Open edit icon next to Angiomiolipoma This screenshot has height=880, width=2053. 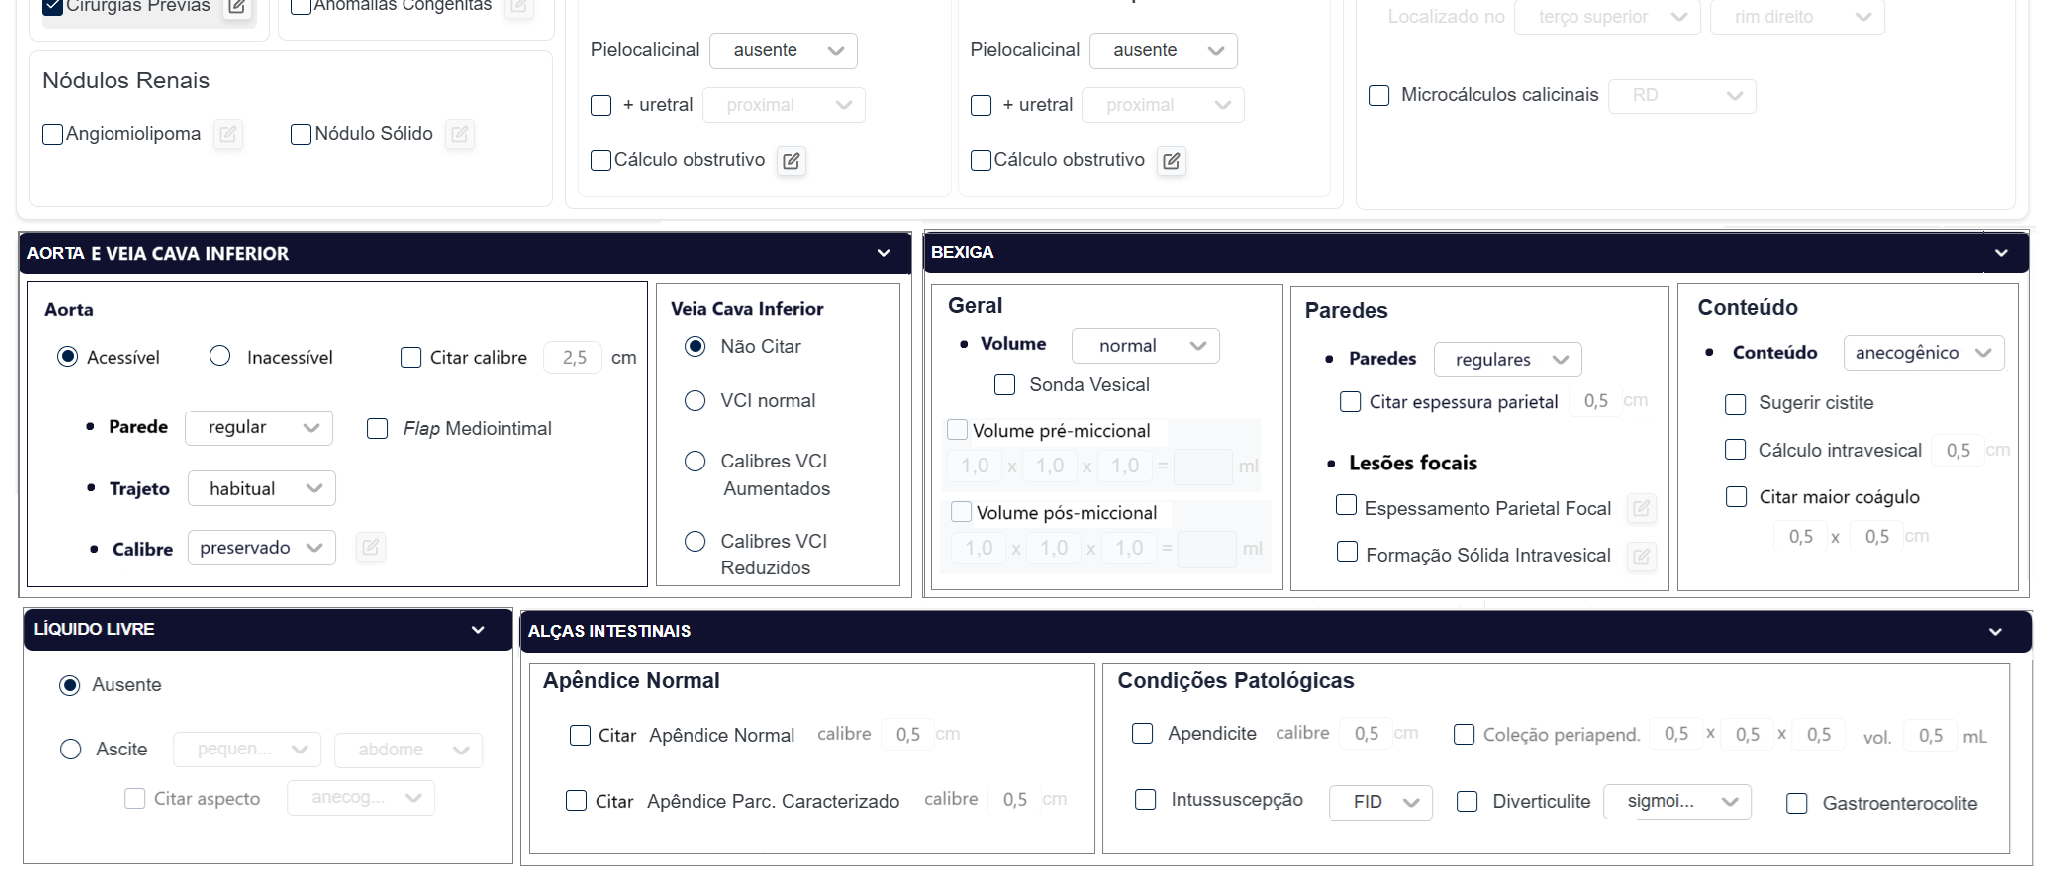(x=228, y=134)
